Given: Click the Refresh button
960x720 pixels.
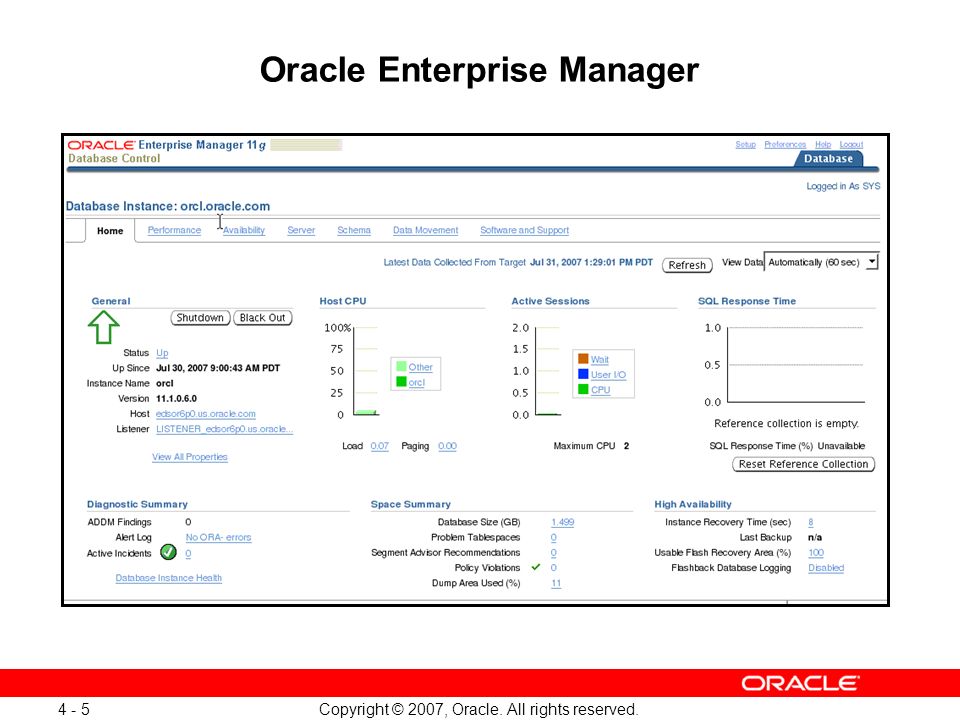Looking at the screenshot, I should click(x=687, y=265).
